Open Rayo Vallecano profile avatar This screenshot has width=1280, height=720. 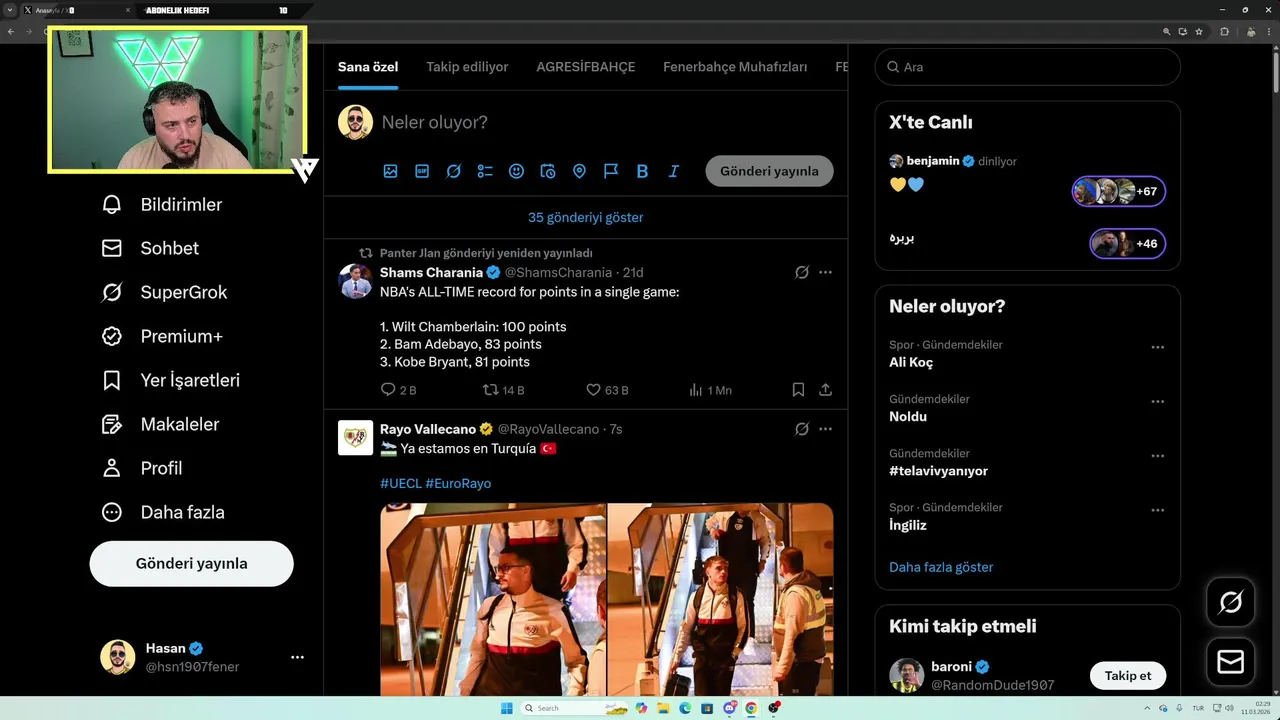355,438
